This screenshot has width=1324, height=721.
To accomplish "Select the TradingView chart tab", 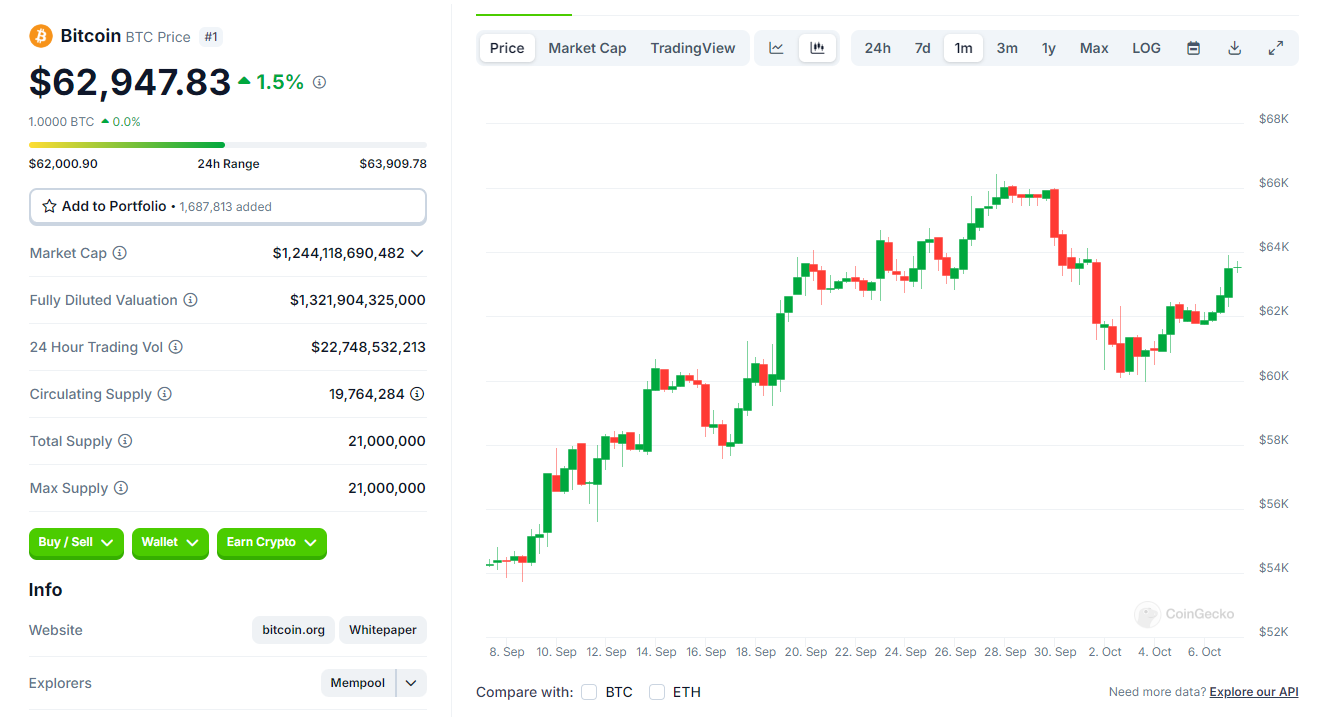I will pyautogui.click(x=693, y=48).
